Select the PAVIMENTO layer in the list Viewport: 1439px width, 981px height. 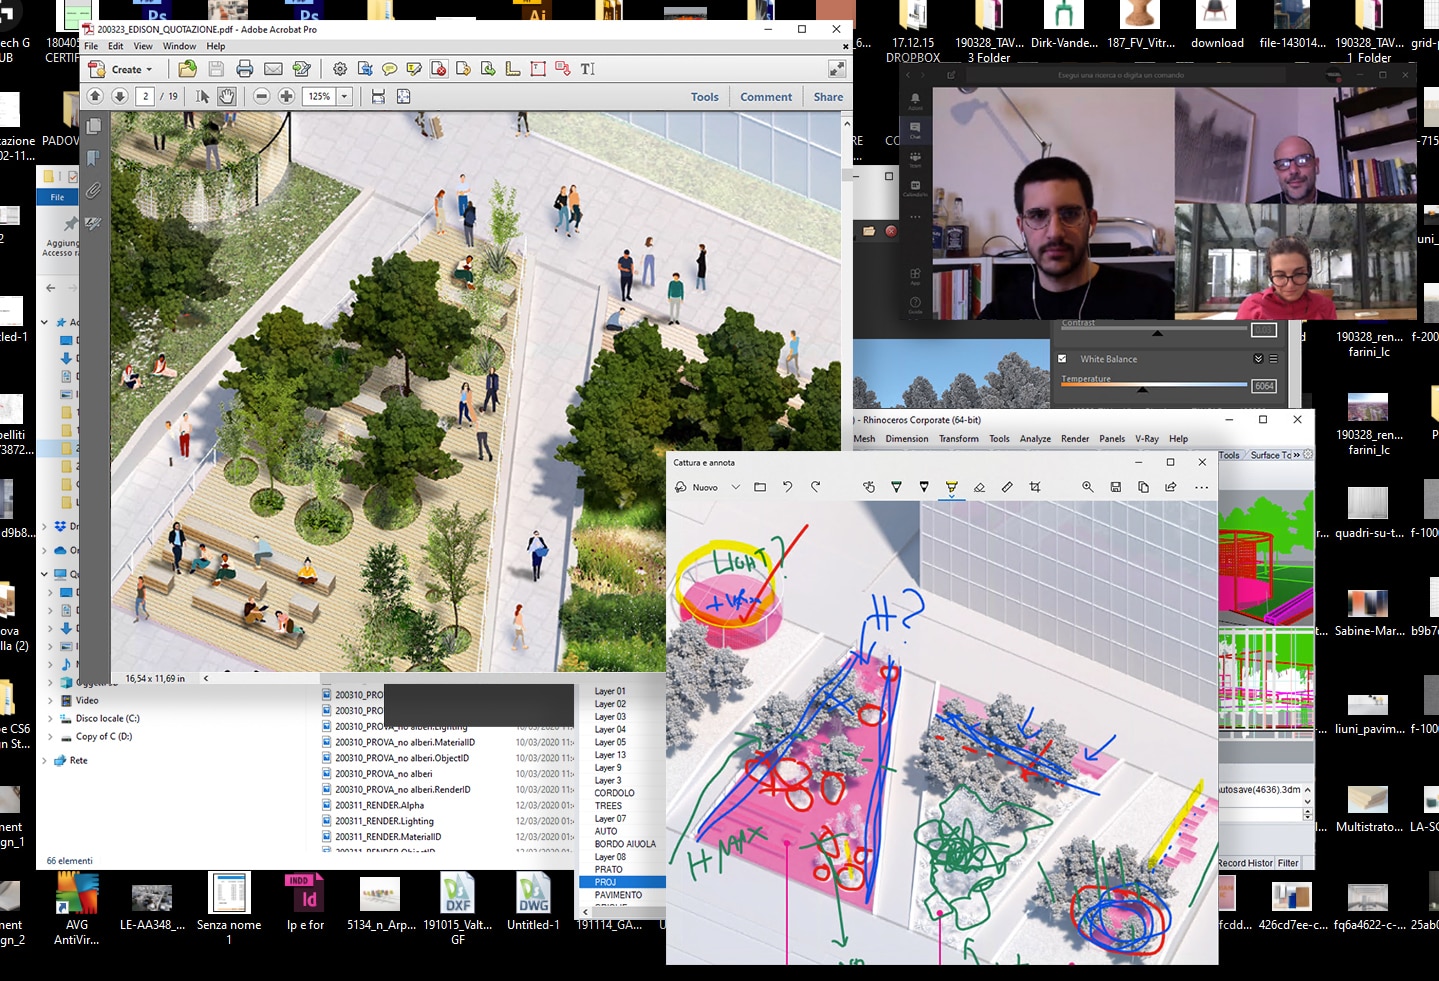pos(618,895)
